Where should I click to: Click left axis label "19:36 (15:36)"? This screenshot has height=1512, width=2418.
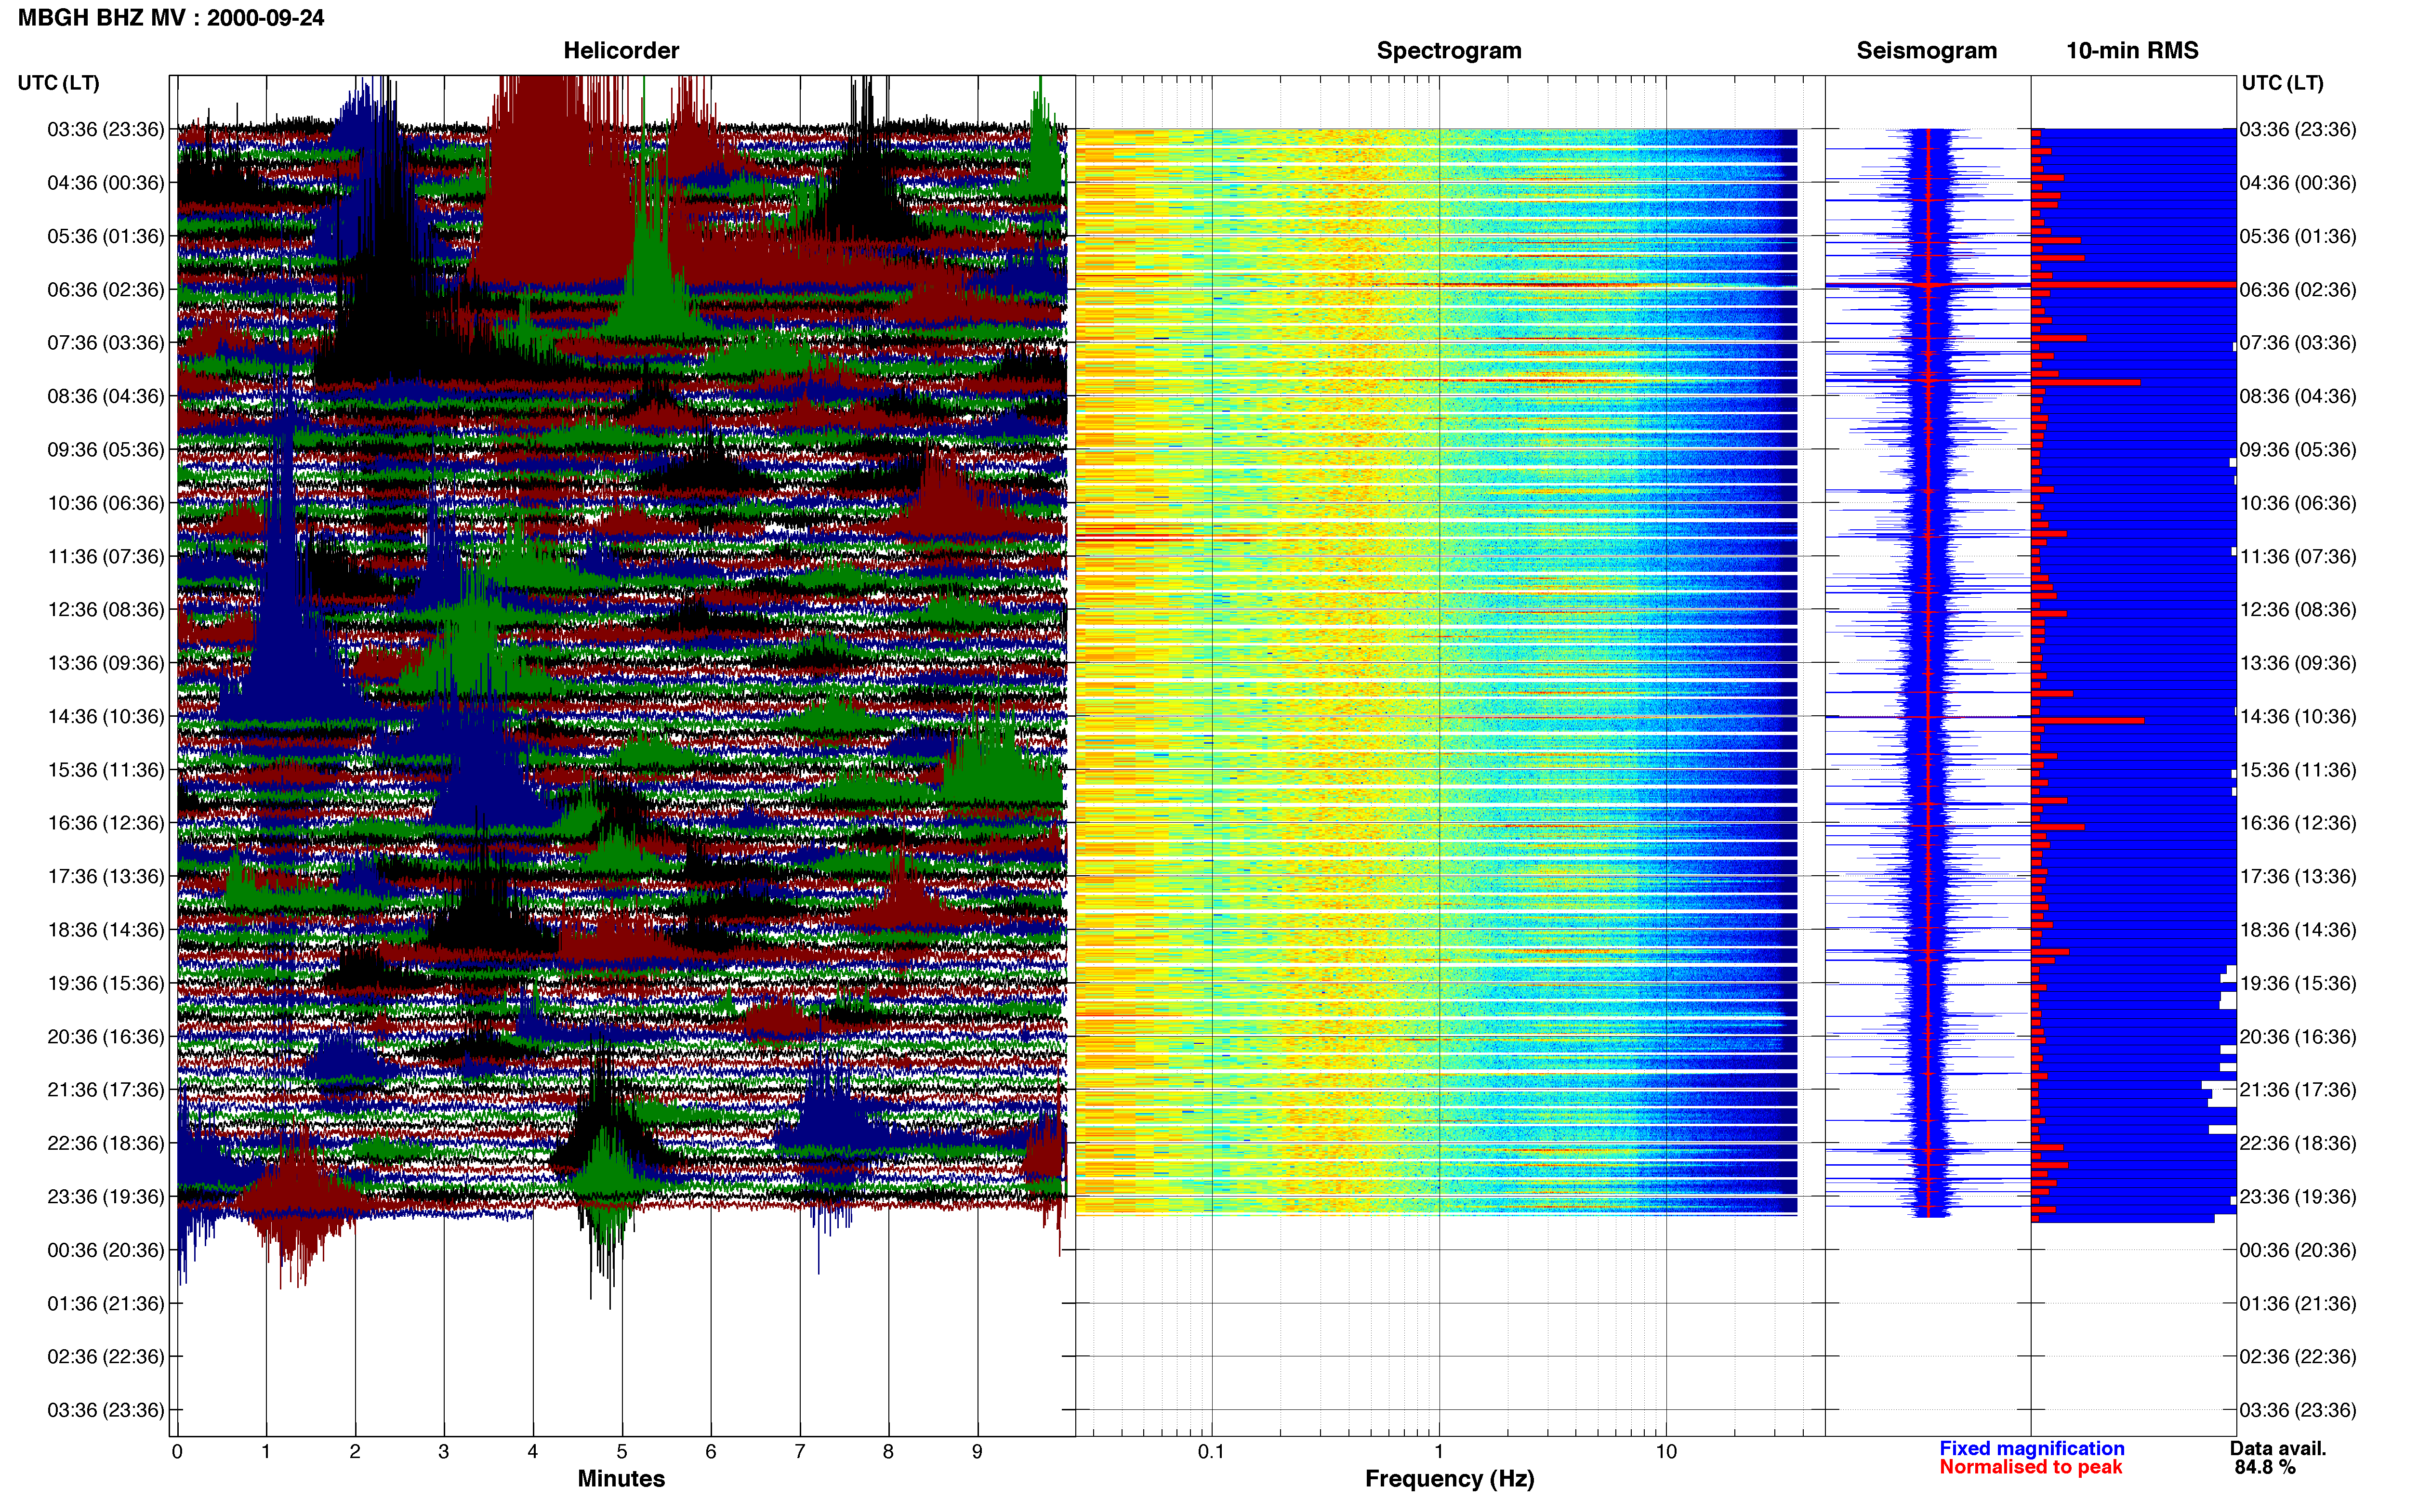click(105, 983)
